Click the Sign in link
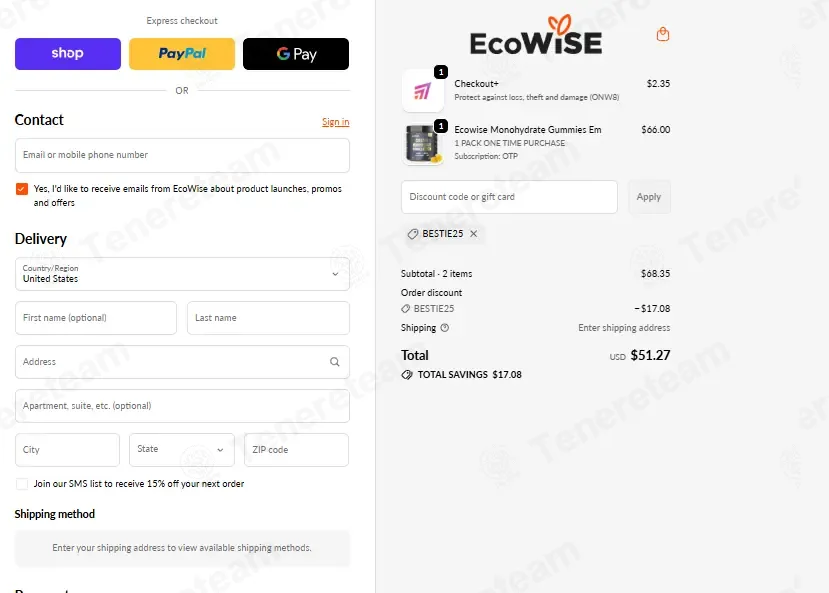This screenshot has height=593, width=829. (x=336, y=122)
